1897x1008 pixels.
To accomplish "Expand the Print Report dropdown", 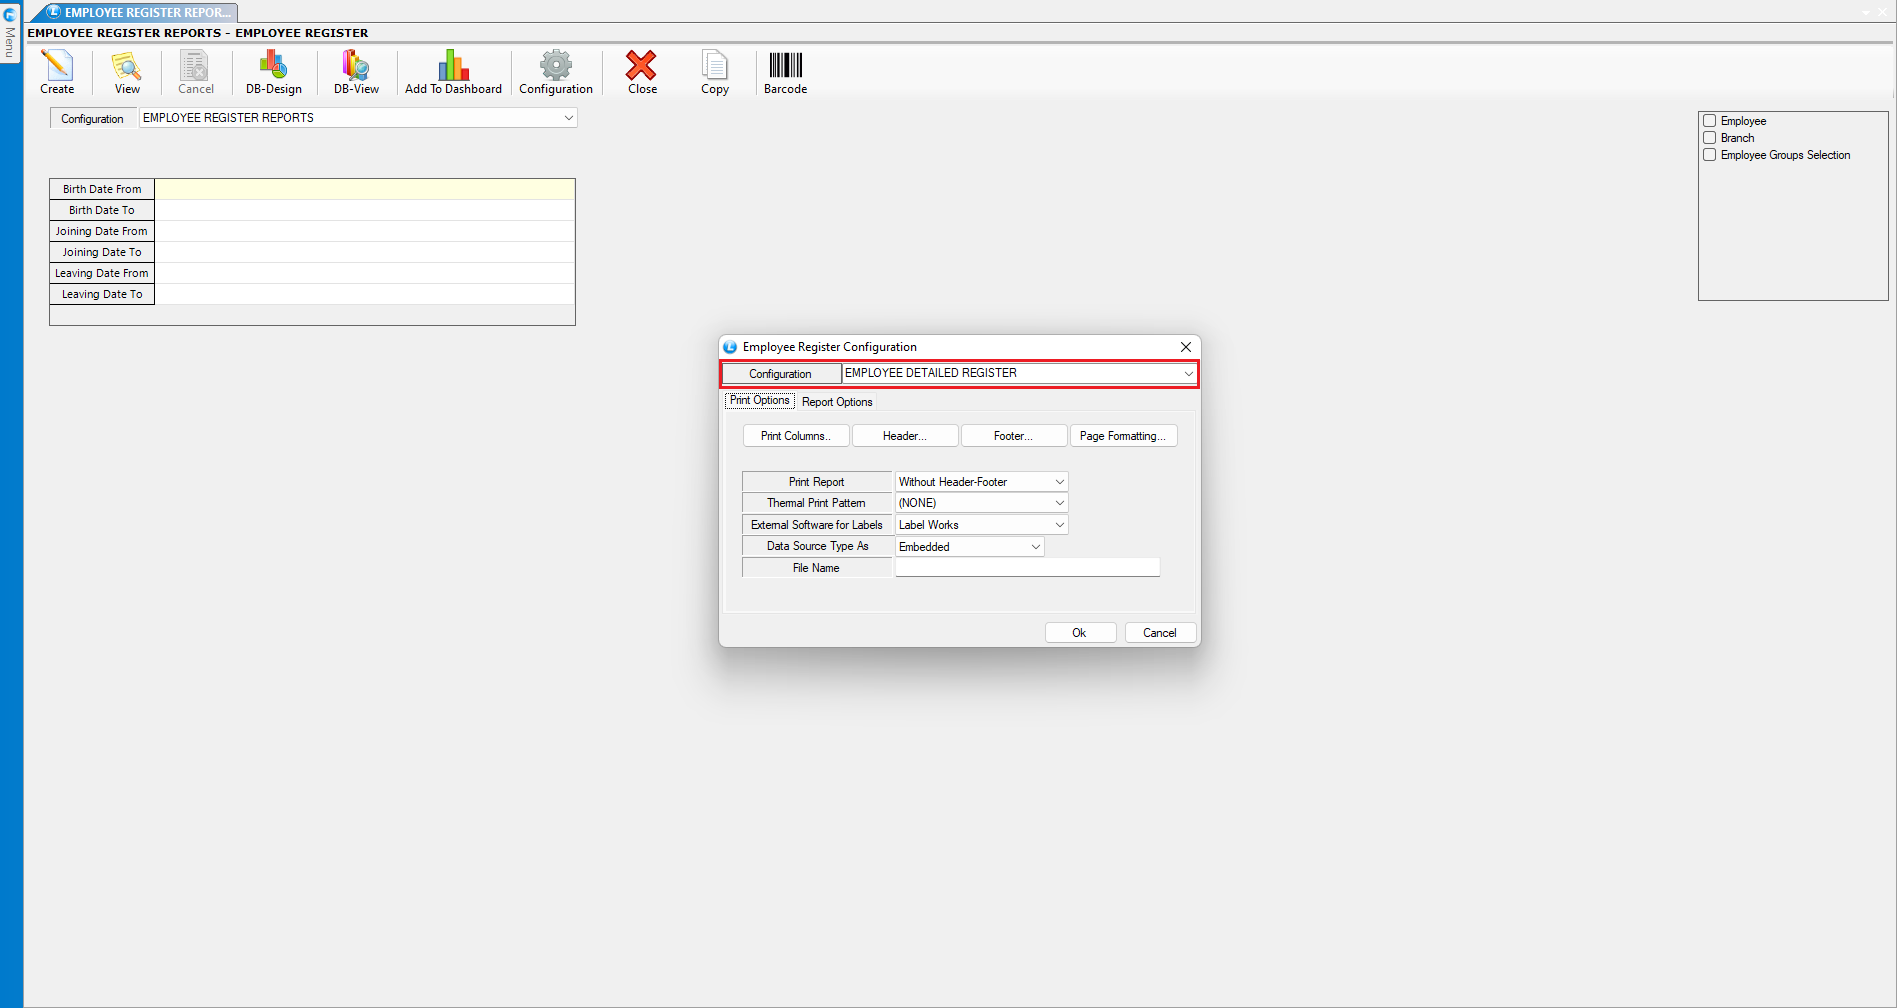I will [1059, 482].
